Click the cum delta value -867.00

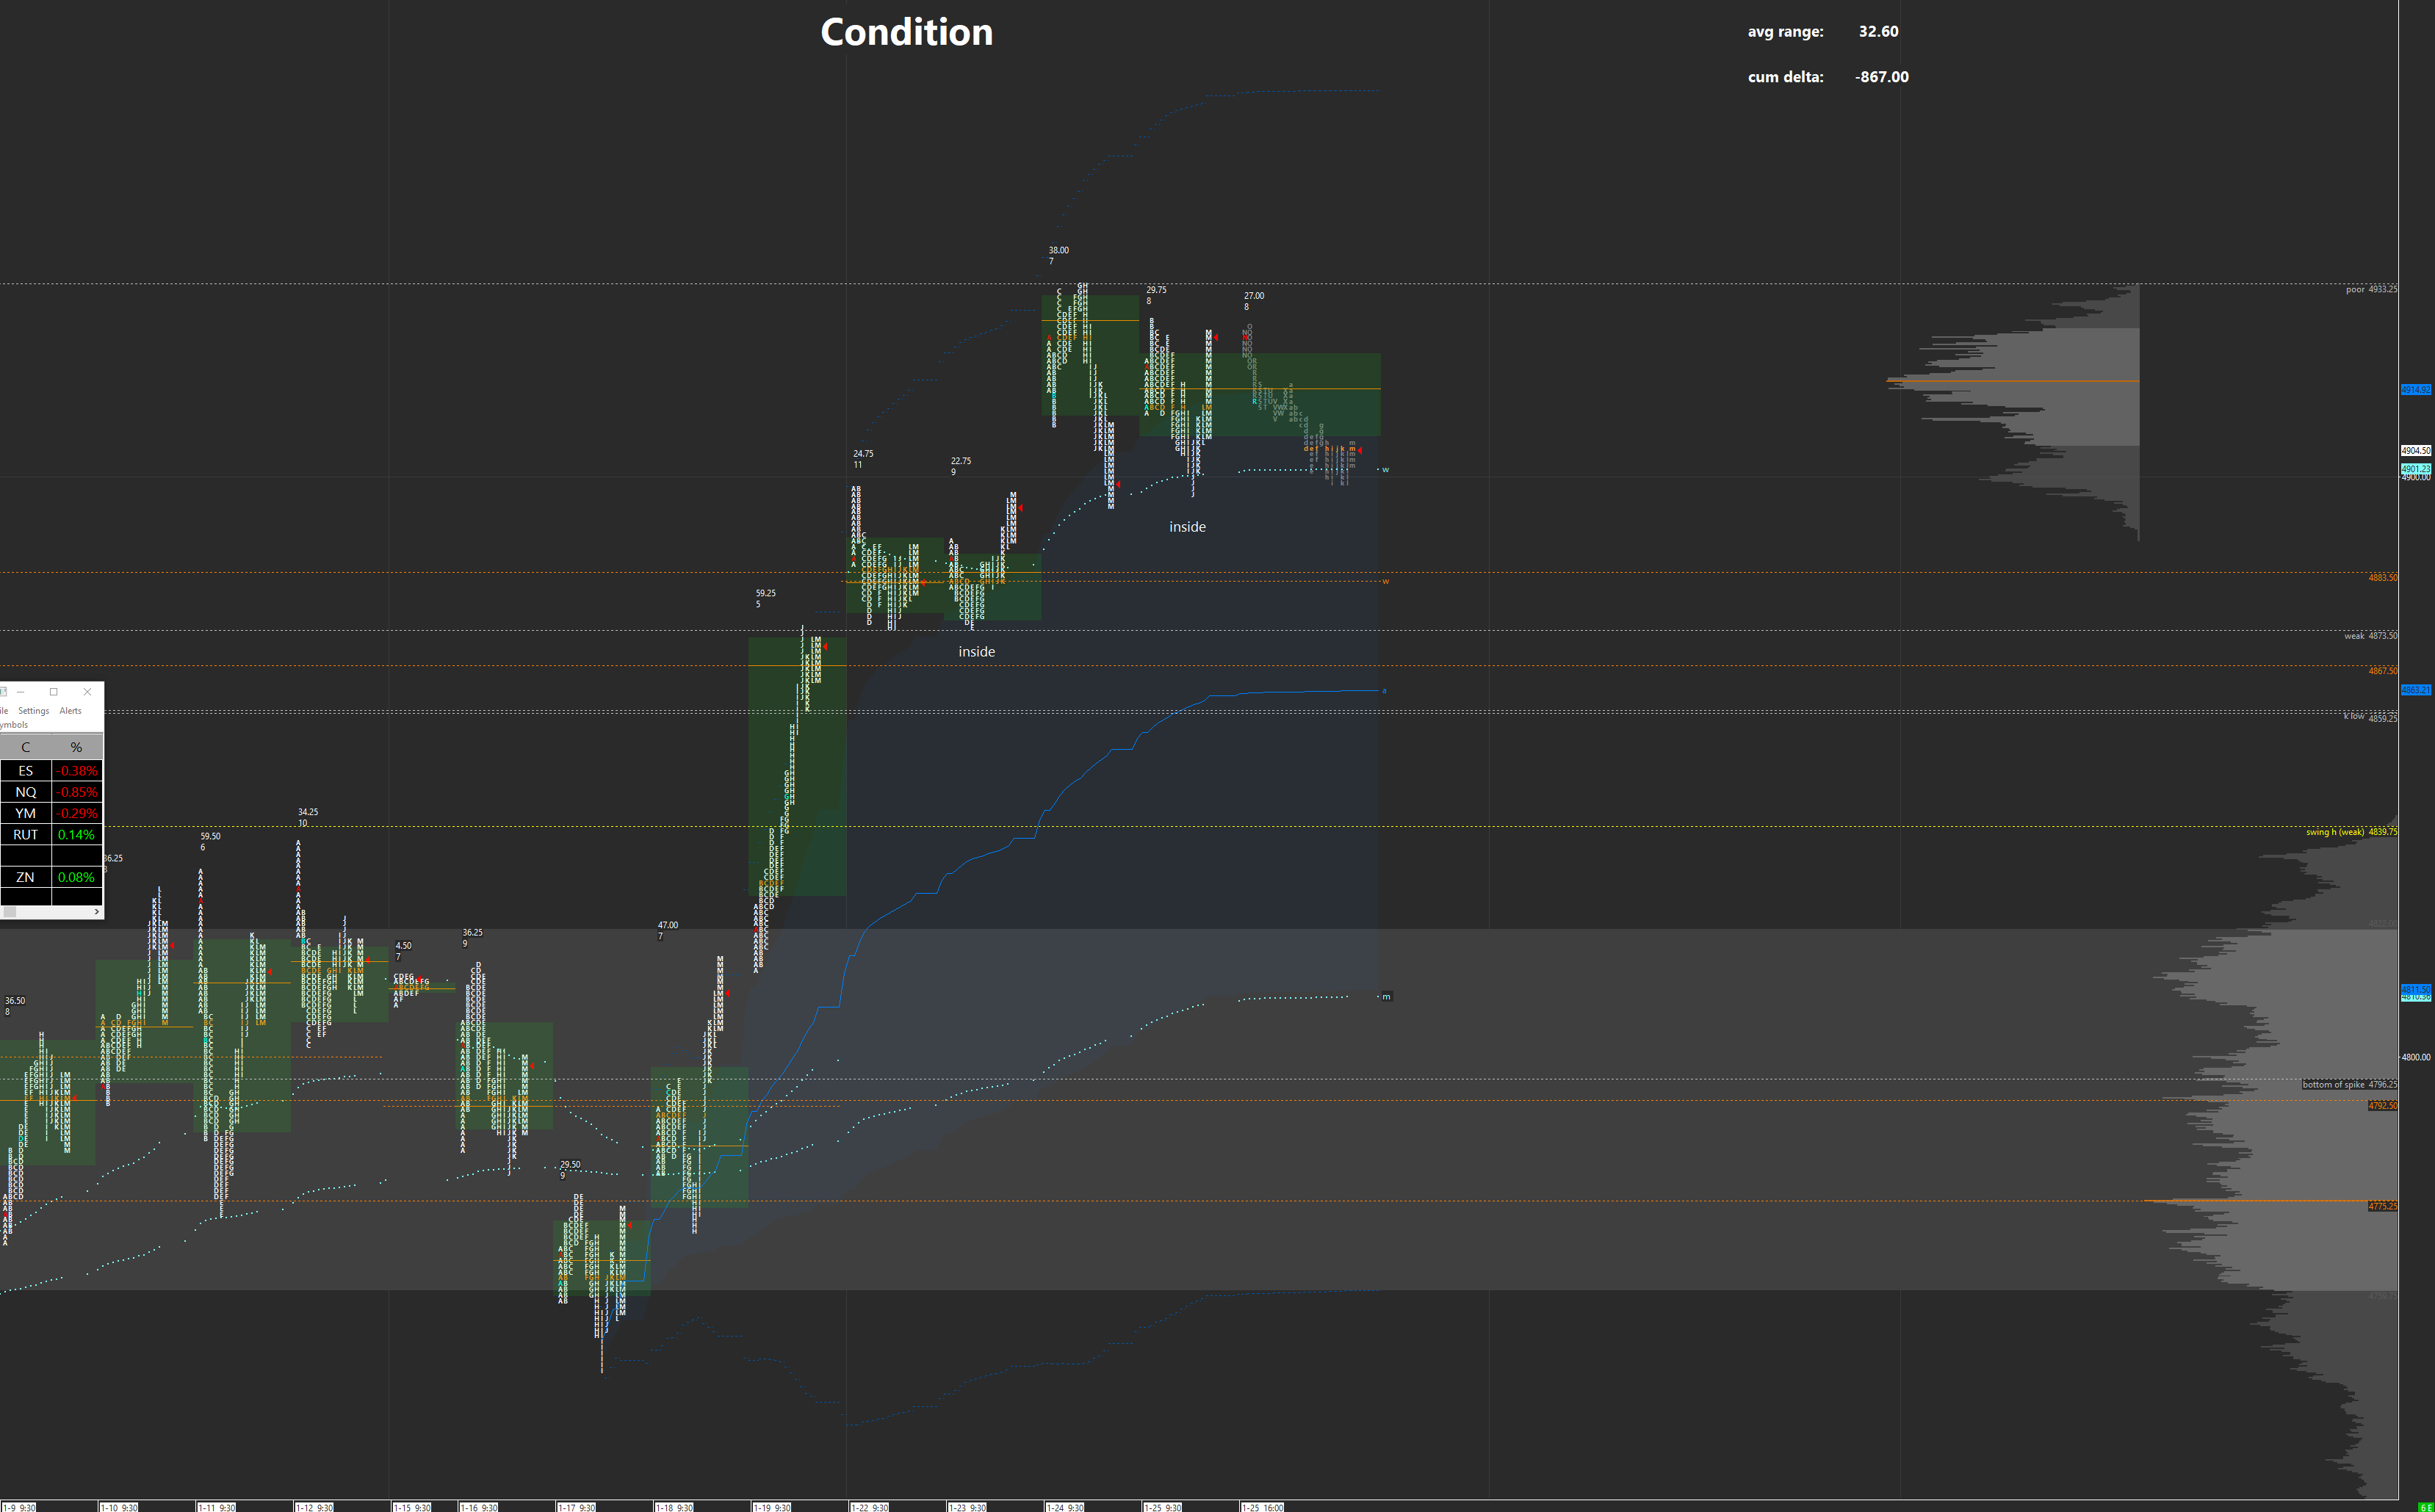pos(1881,77)
